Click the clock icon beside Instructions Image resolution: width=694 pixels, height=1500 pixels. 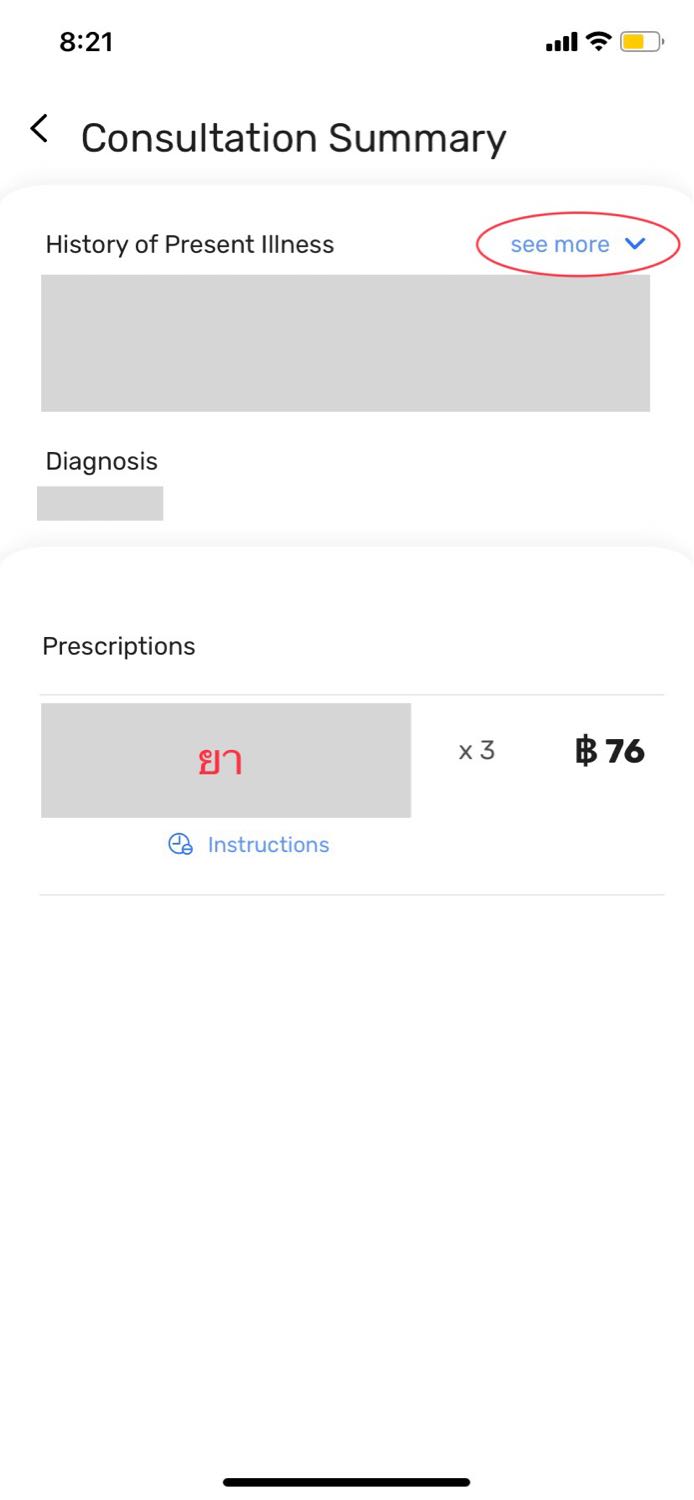tap(180, 844)
